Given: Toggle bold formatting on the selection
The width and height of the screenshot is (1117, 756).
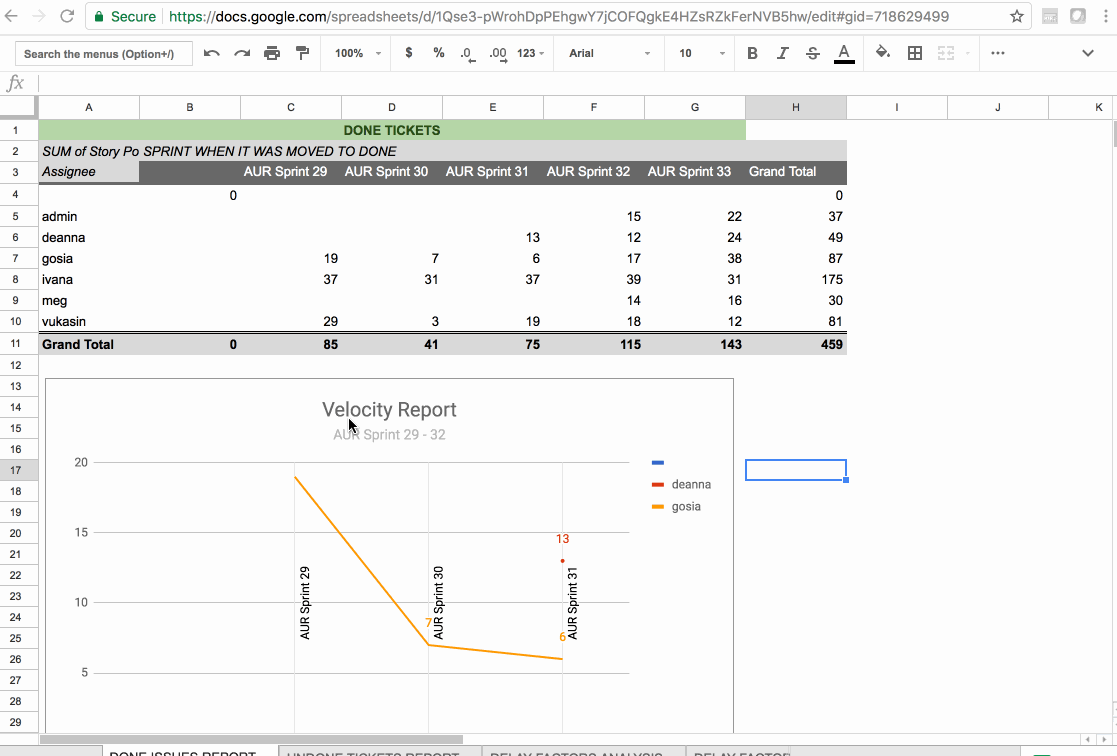Looking at the screenshot, I should click(752, 52).
